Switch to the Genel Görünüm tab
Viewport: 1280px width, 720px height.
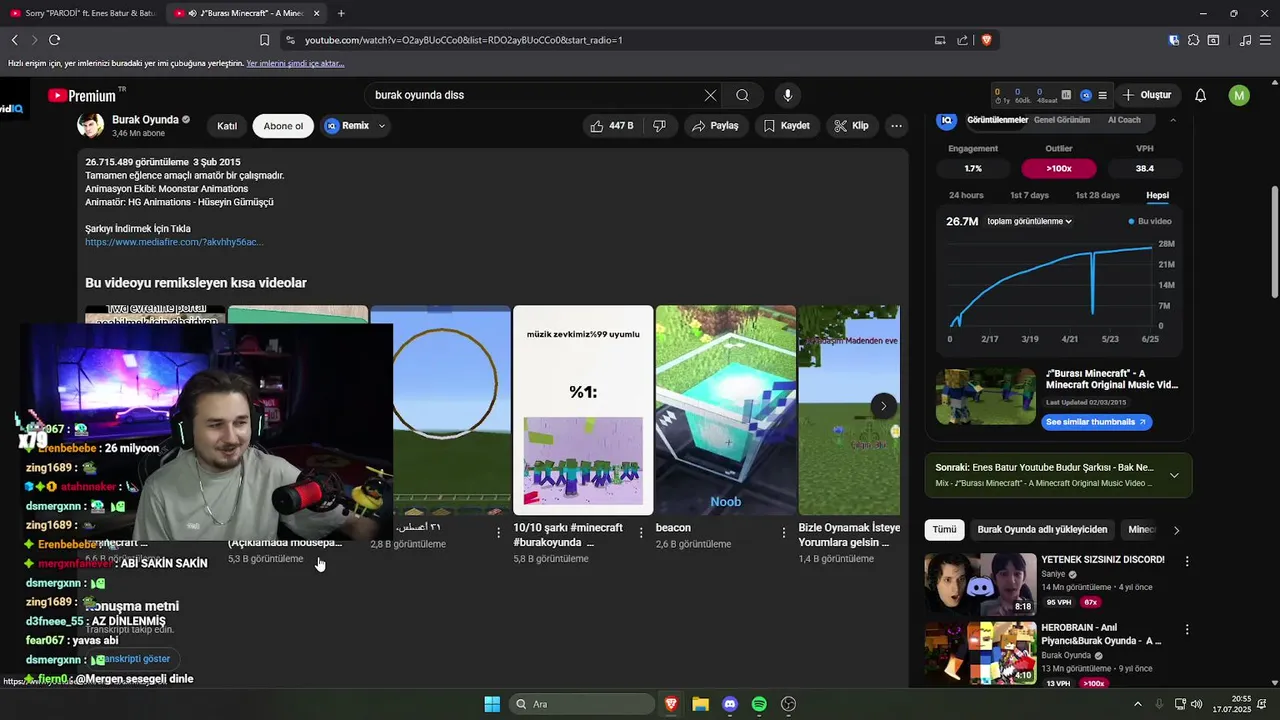(x=1061, y=120)
